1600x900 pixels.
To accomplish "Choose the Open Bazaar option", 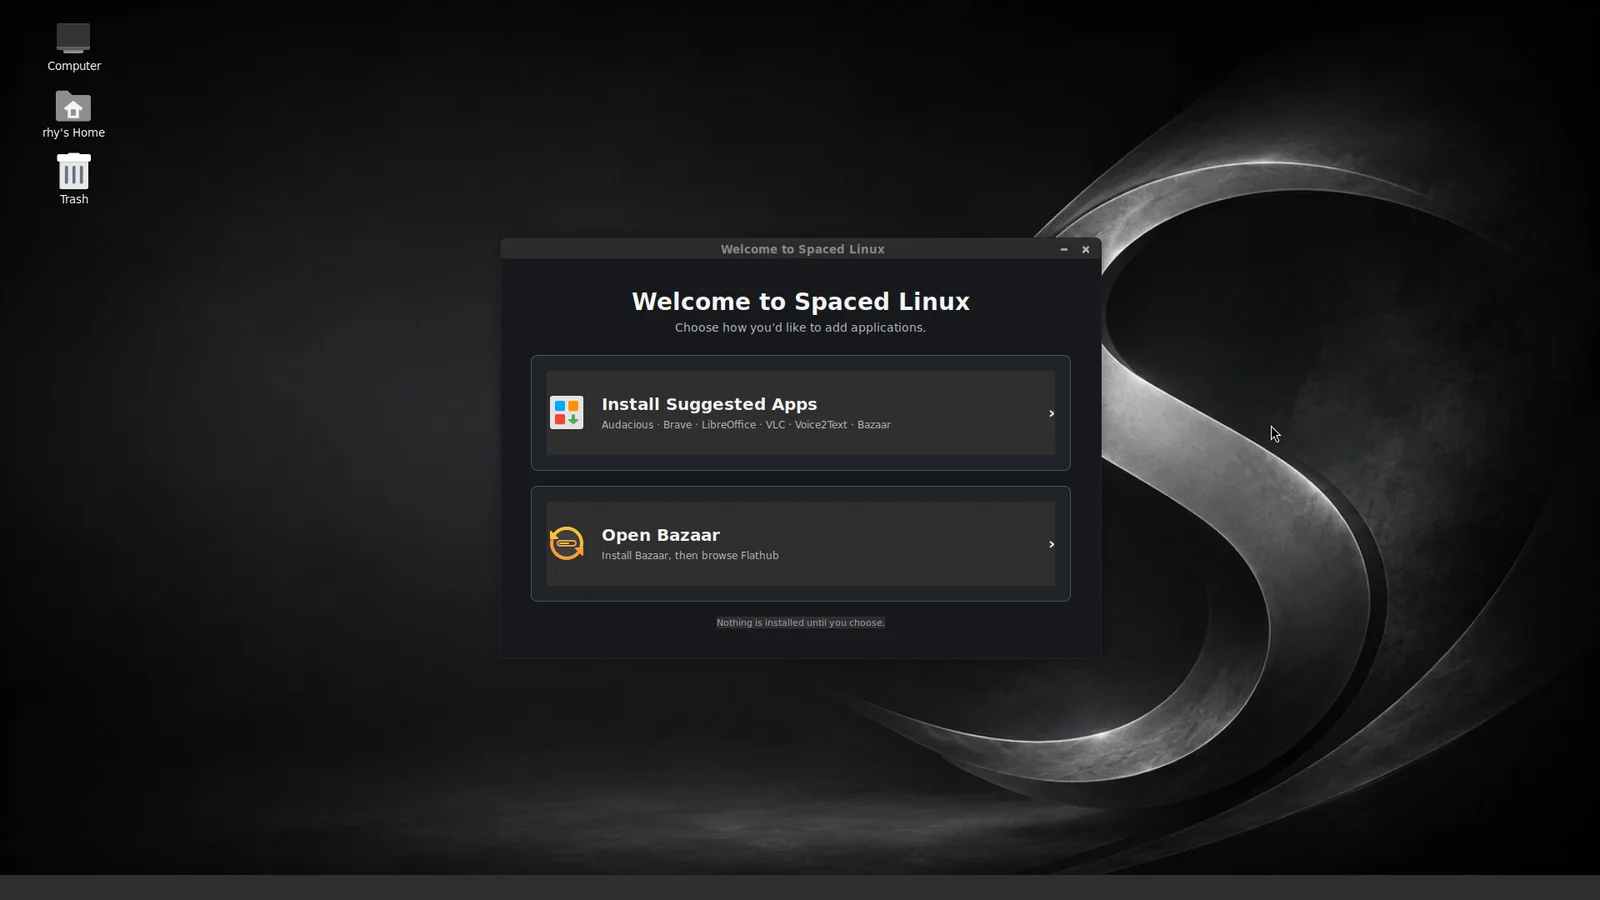I will click(800, 544).
